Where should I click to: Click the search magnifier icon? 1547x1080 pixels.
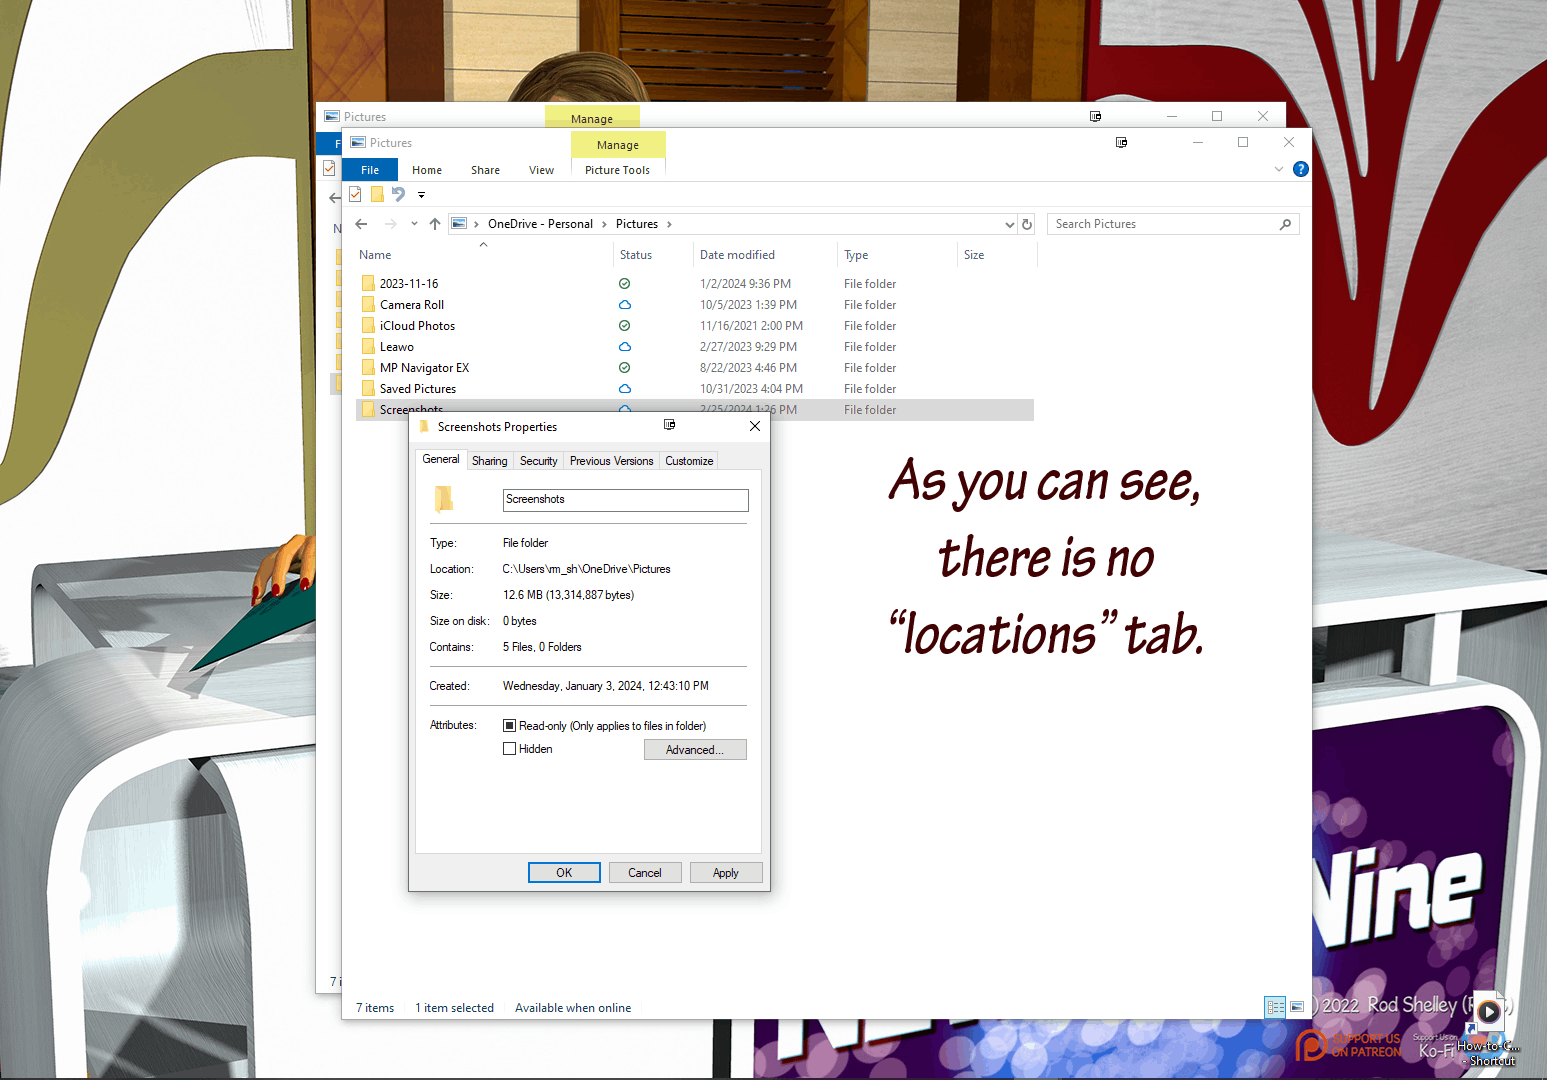click(x=1286, y=224)
